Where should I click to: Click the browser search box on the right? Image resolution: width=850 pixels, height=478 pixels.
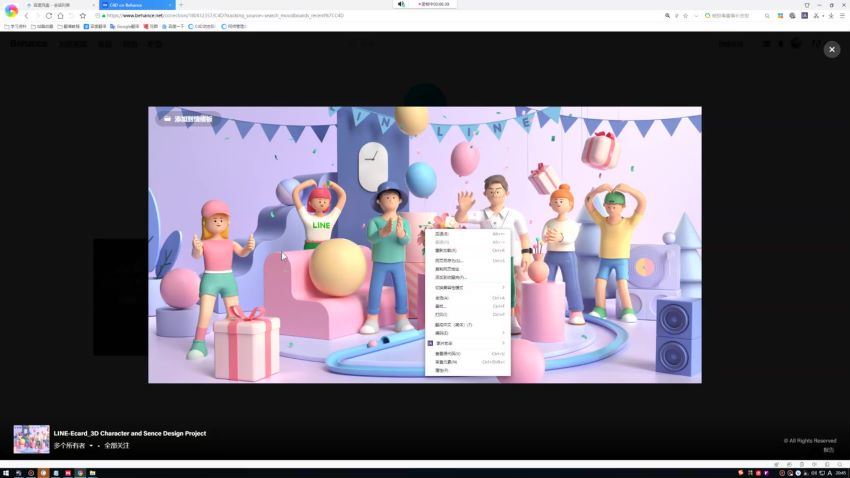733,16
